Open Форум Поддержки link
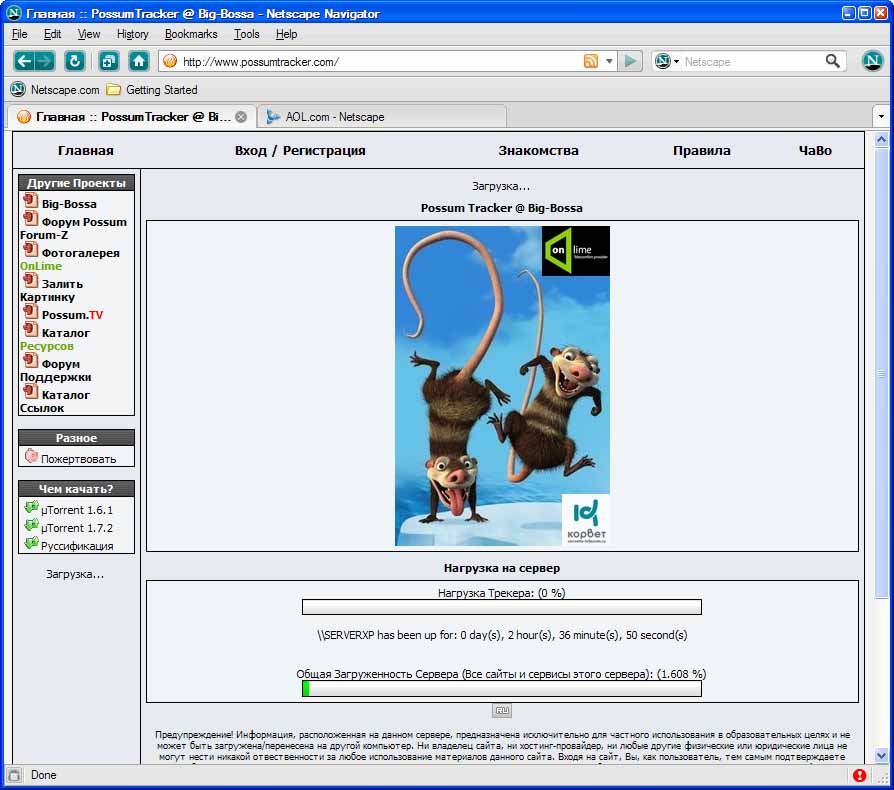 click(56, 370)
